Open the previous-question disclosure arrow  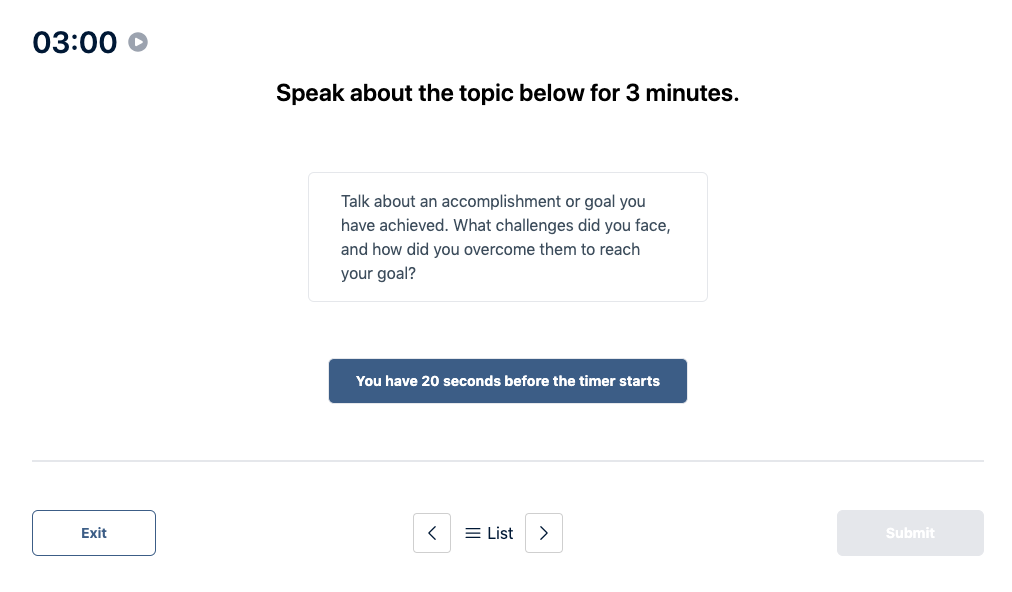[x=432, y=532]
